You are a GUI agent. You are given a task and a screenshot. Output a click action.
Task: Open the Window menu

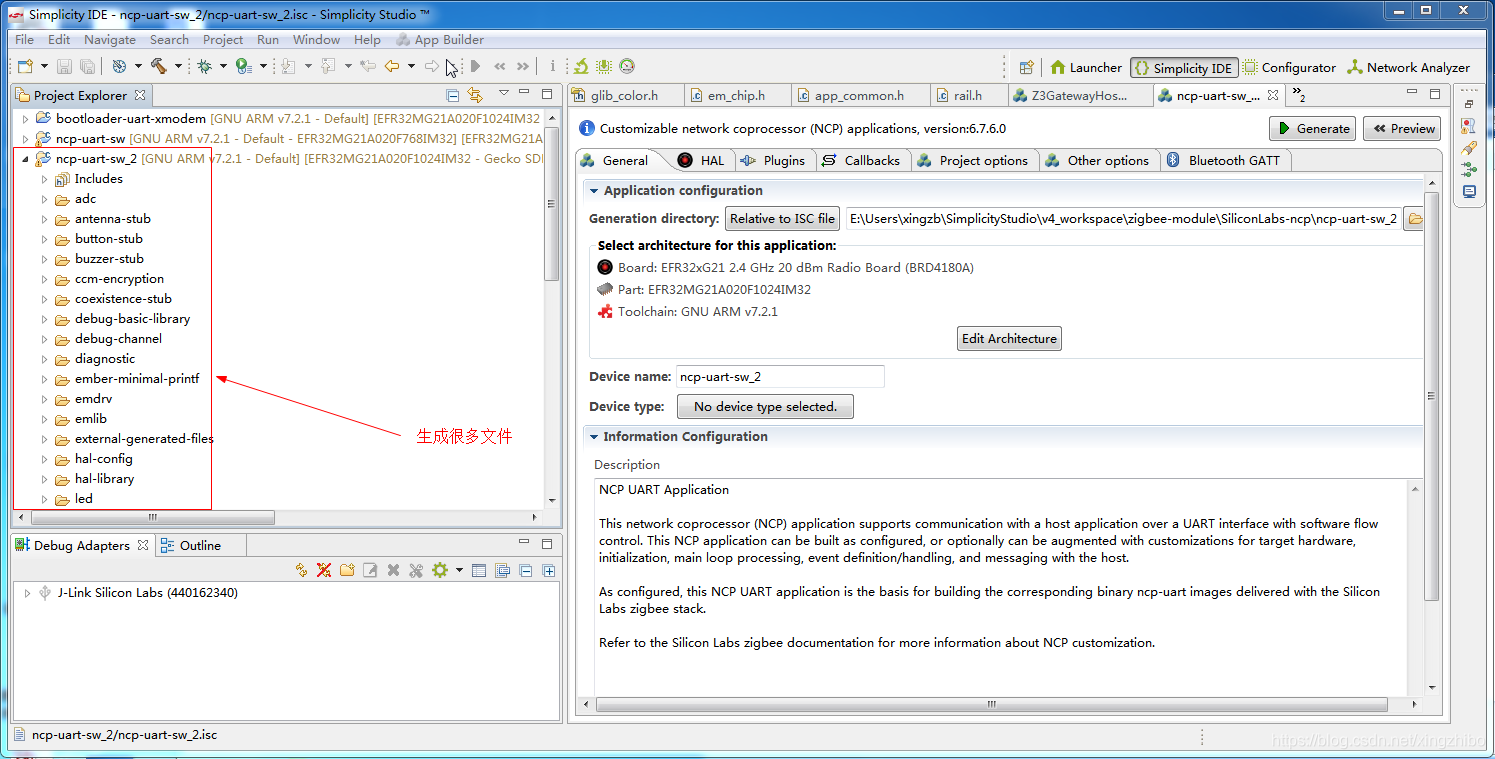click(x=316, y=39)
